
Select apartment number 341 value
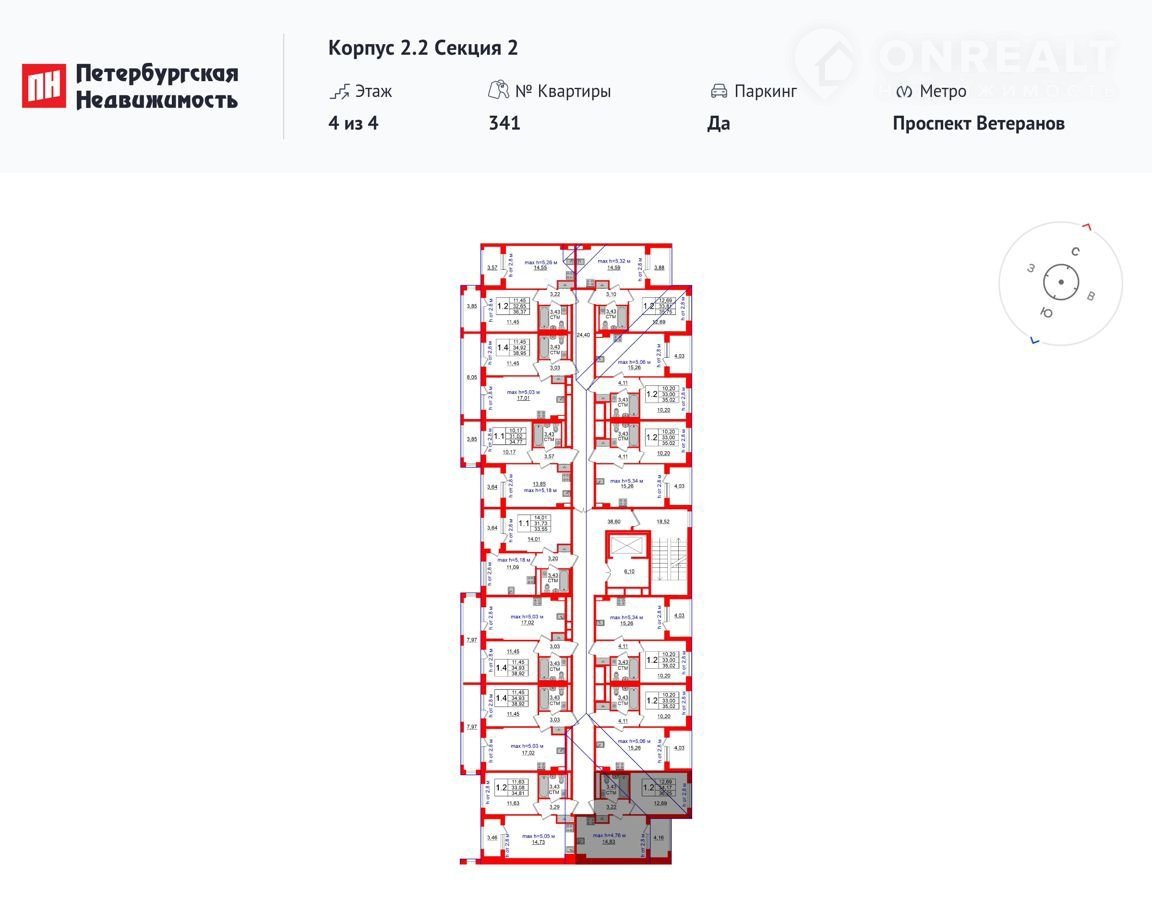(x=504, y=123)
